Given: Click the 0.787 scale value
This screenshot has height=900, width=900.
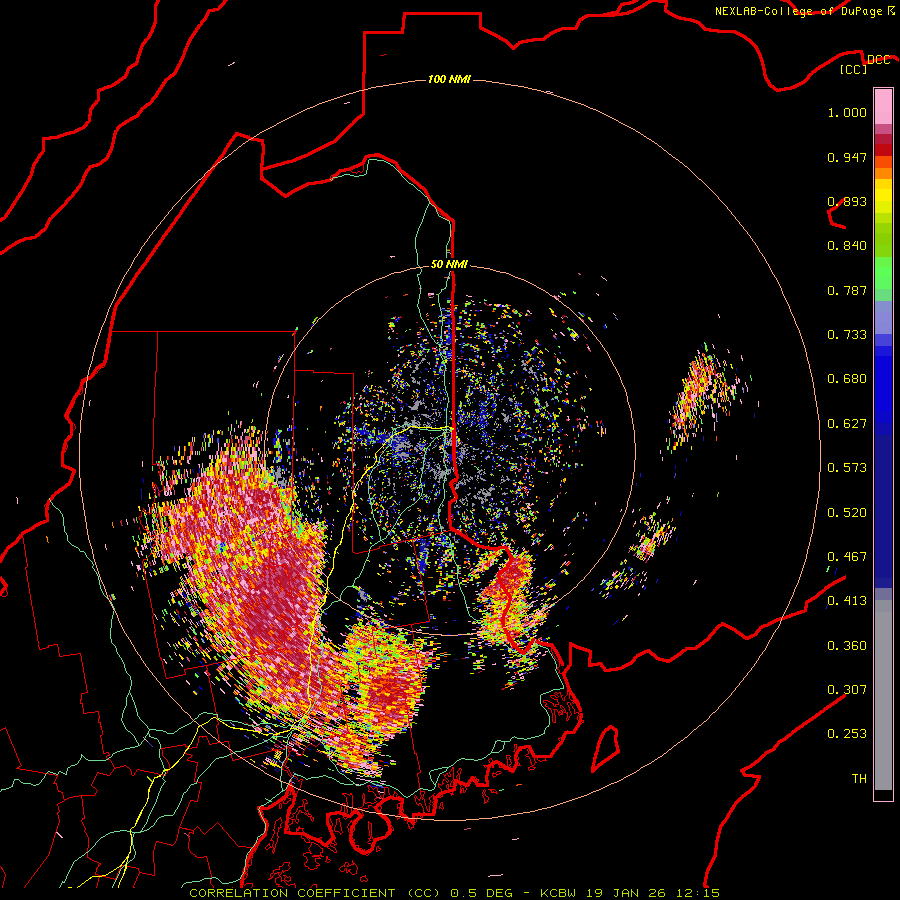Looking at the screenshot, I should click(847, 290).
